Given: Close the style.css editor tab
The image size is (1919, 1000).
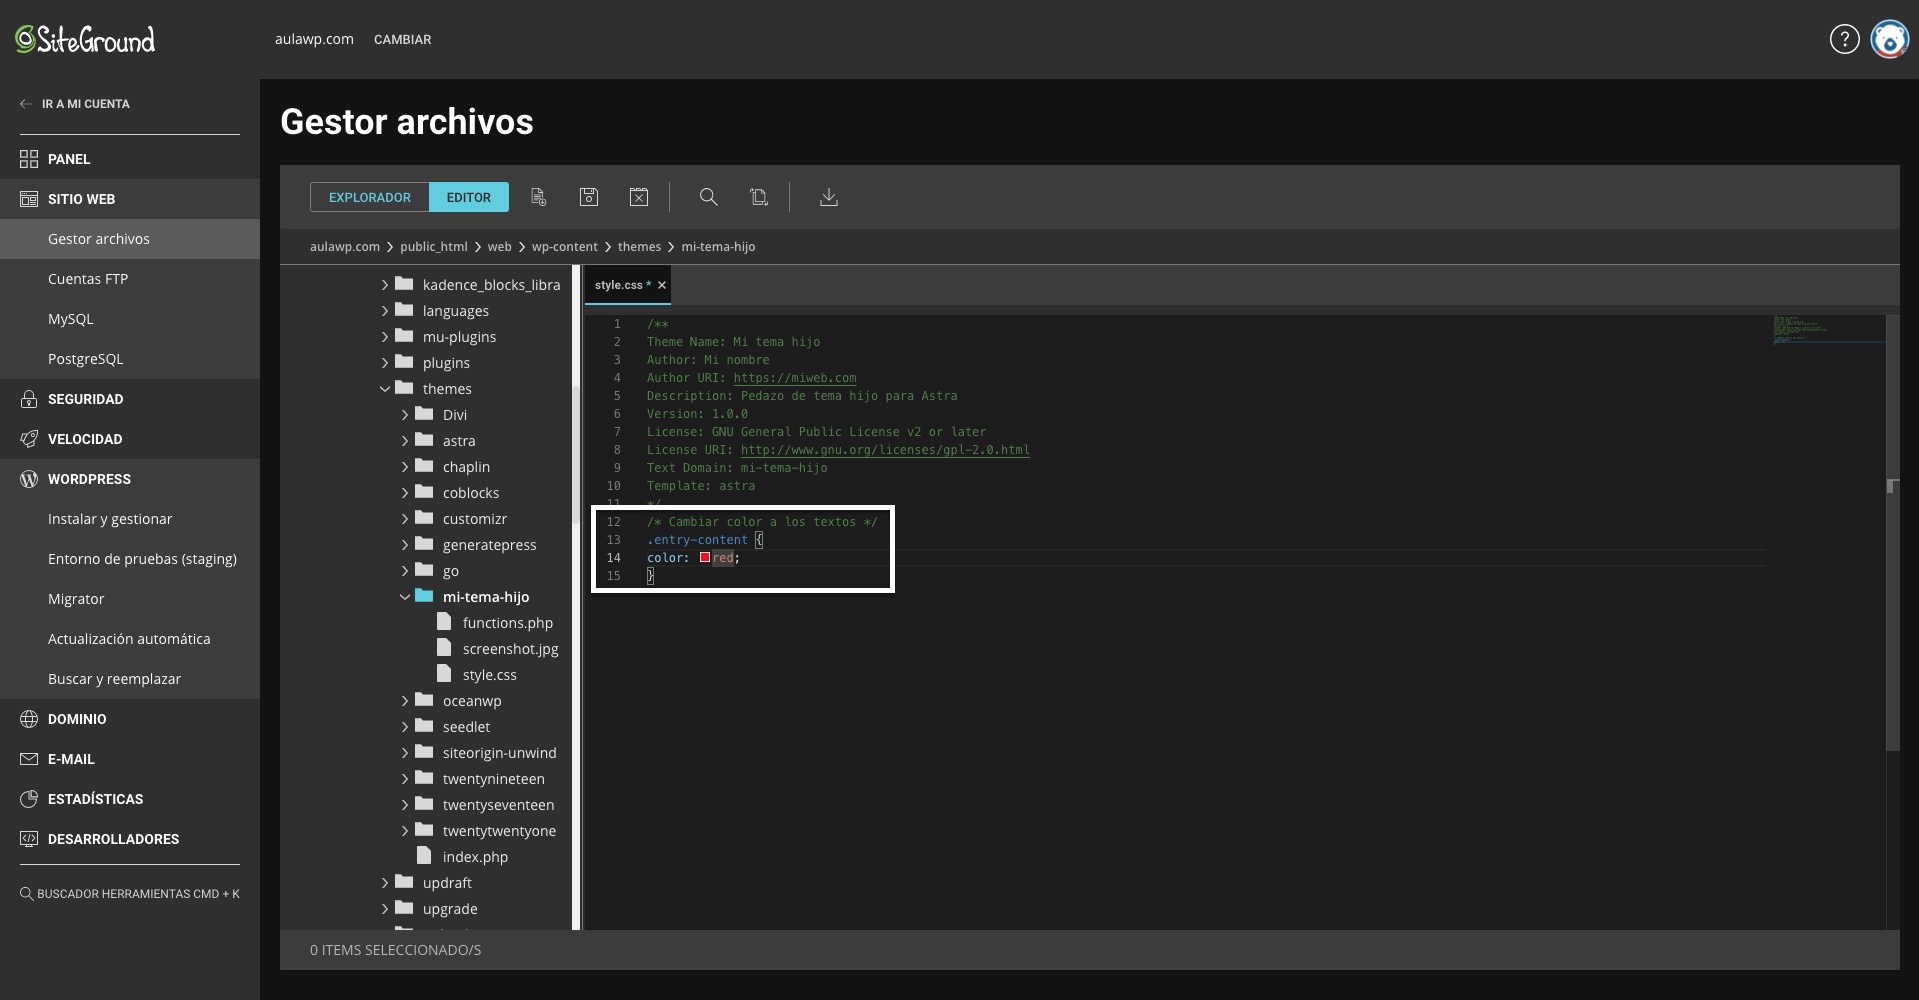Looking at the screenshot, I should click(x=662, y=285).
